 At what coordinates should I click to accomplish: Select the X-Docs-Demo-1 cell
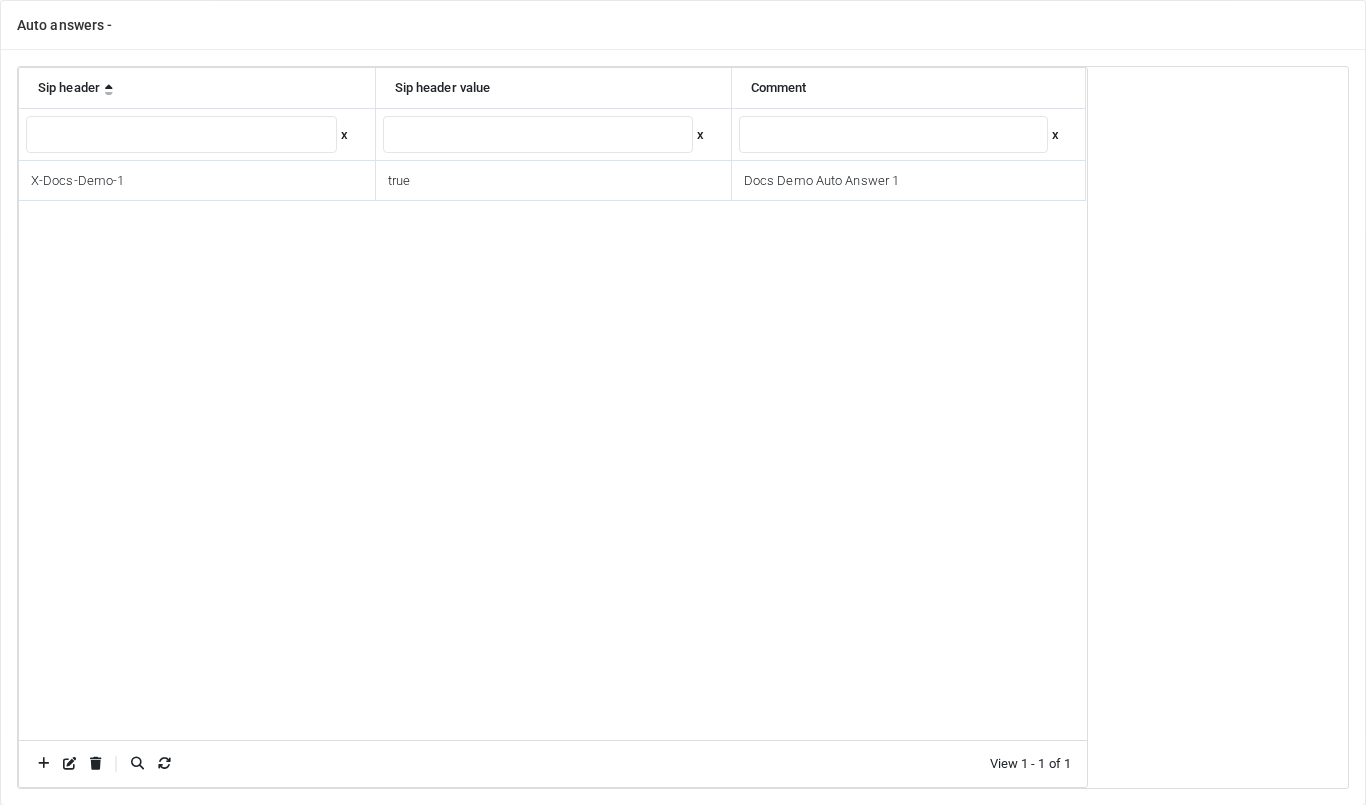click(x=197, y=181)
